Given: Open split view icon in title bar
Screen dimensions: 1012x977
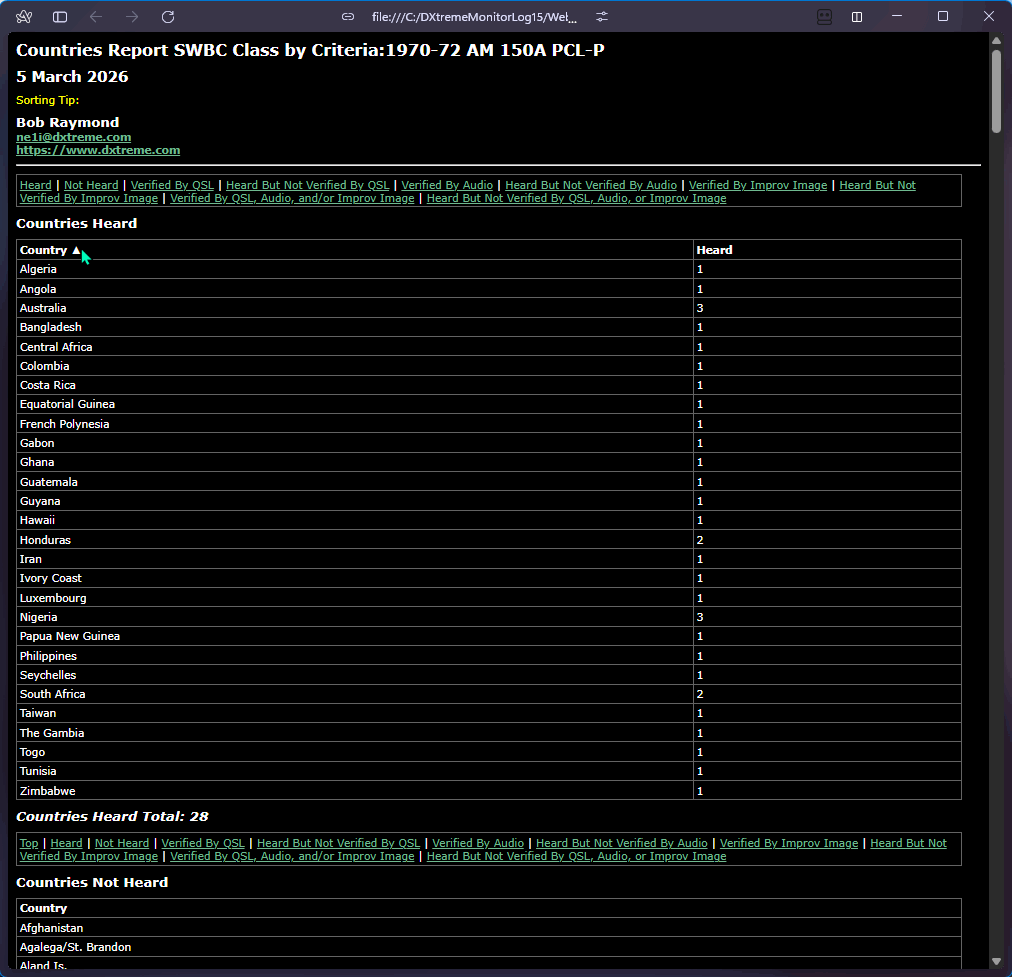Looking at the screenshot, I should pos(857,17).
